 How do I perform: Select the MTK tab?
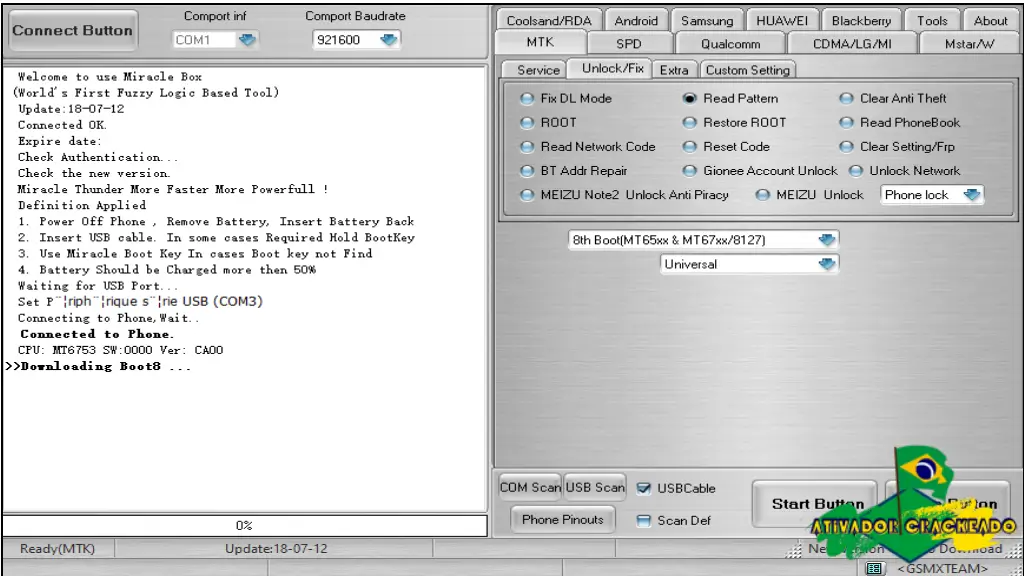point(540,42)
